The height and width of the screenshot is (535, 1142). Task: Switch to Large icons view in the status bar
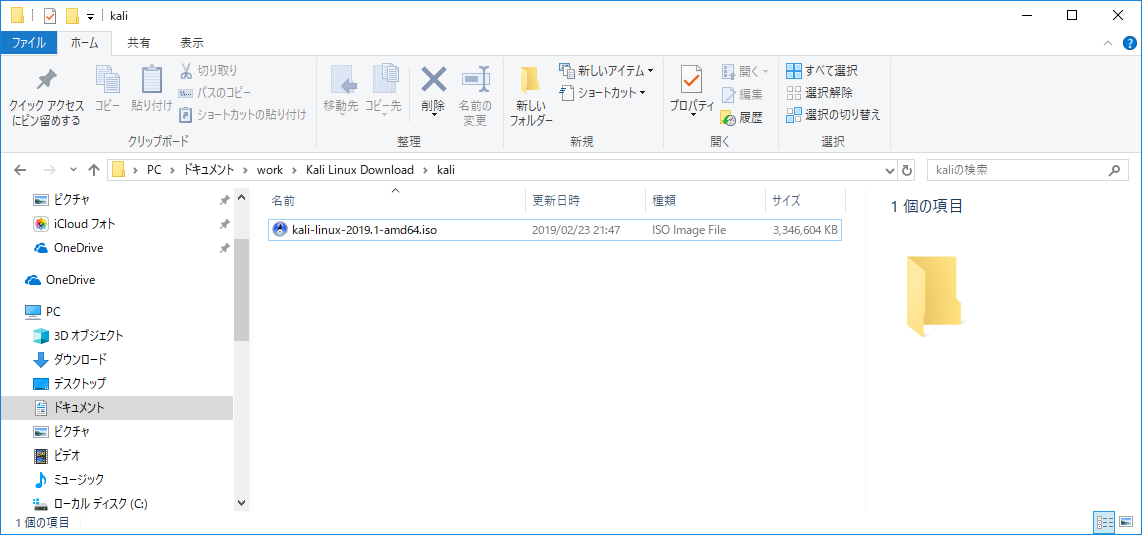1126,521
